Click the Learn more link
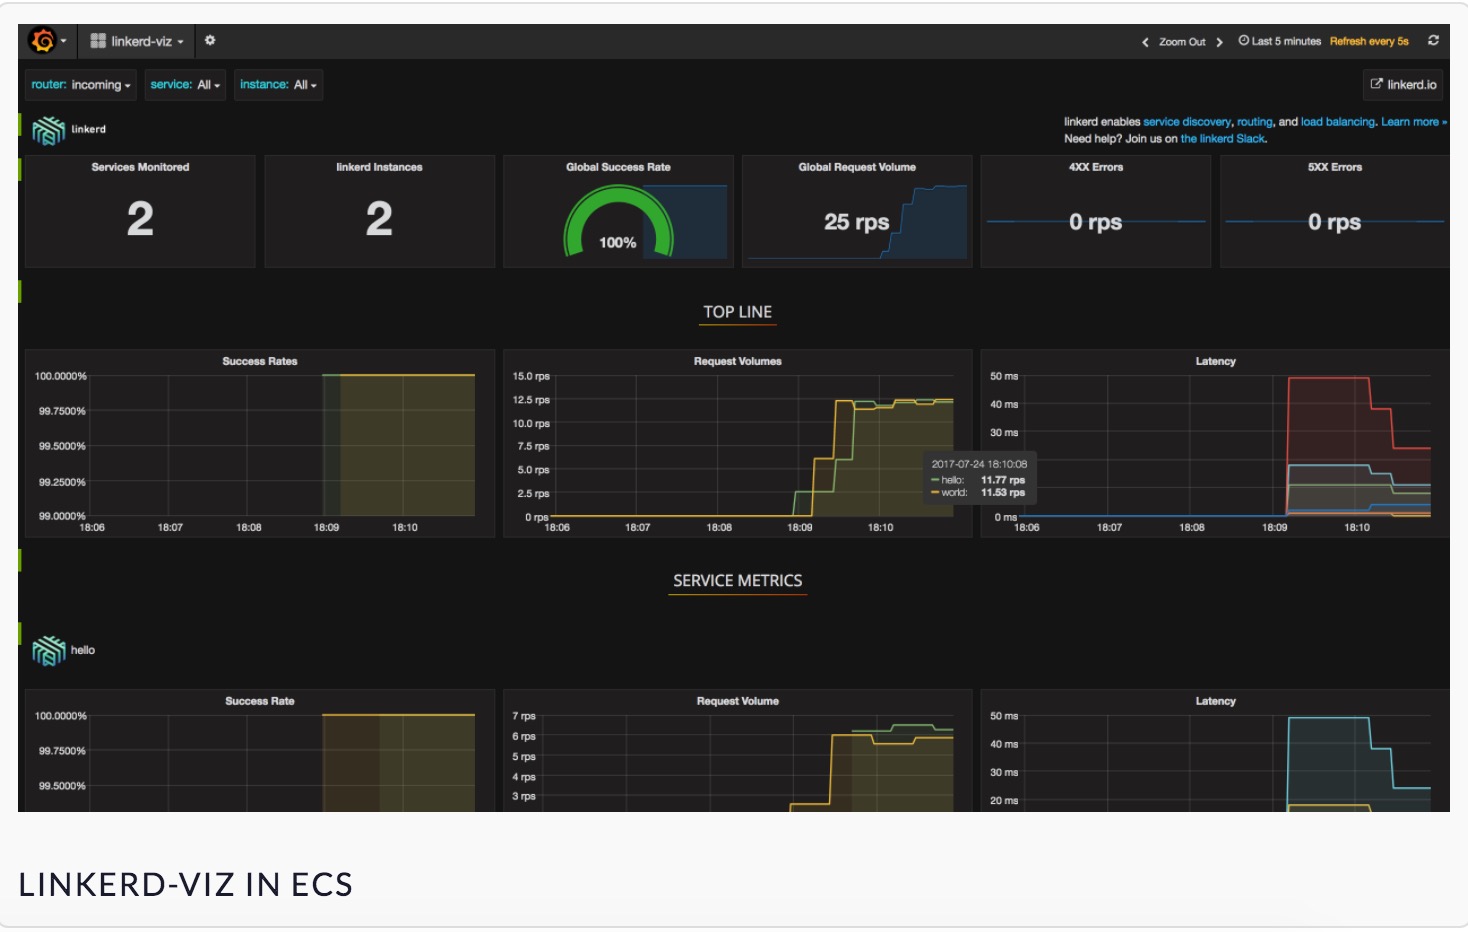 tap(1414, 122)
